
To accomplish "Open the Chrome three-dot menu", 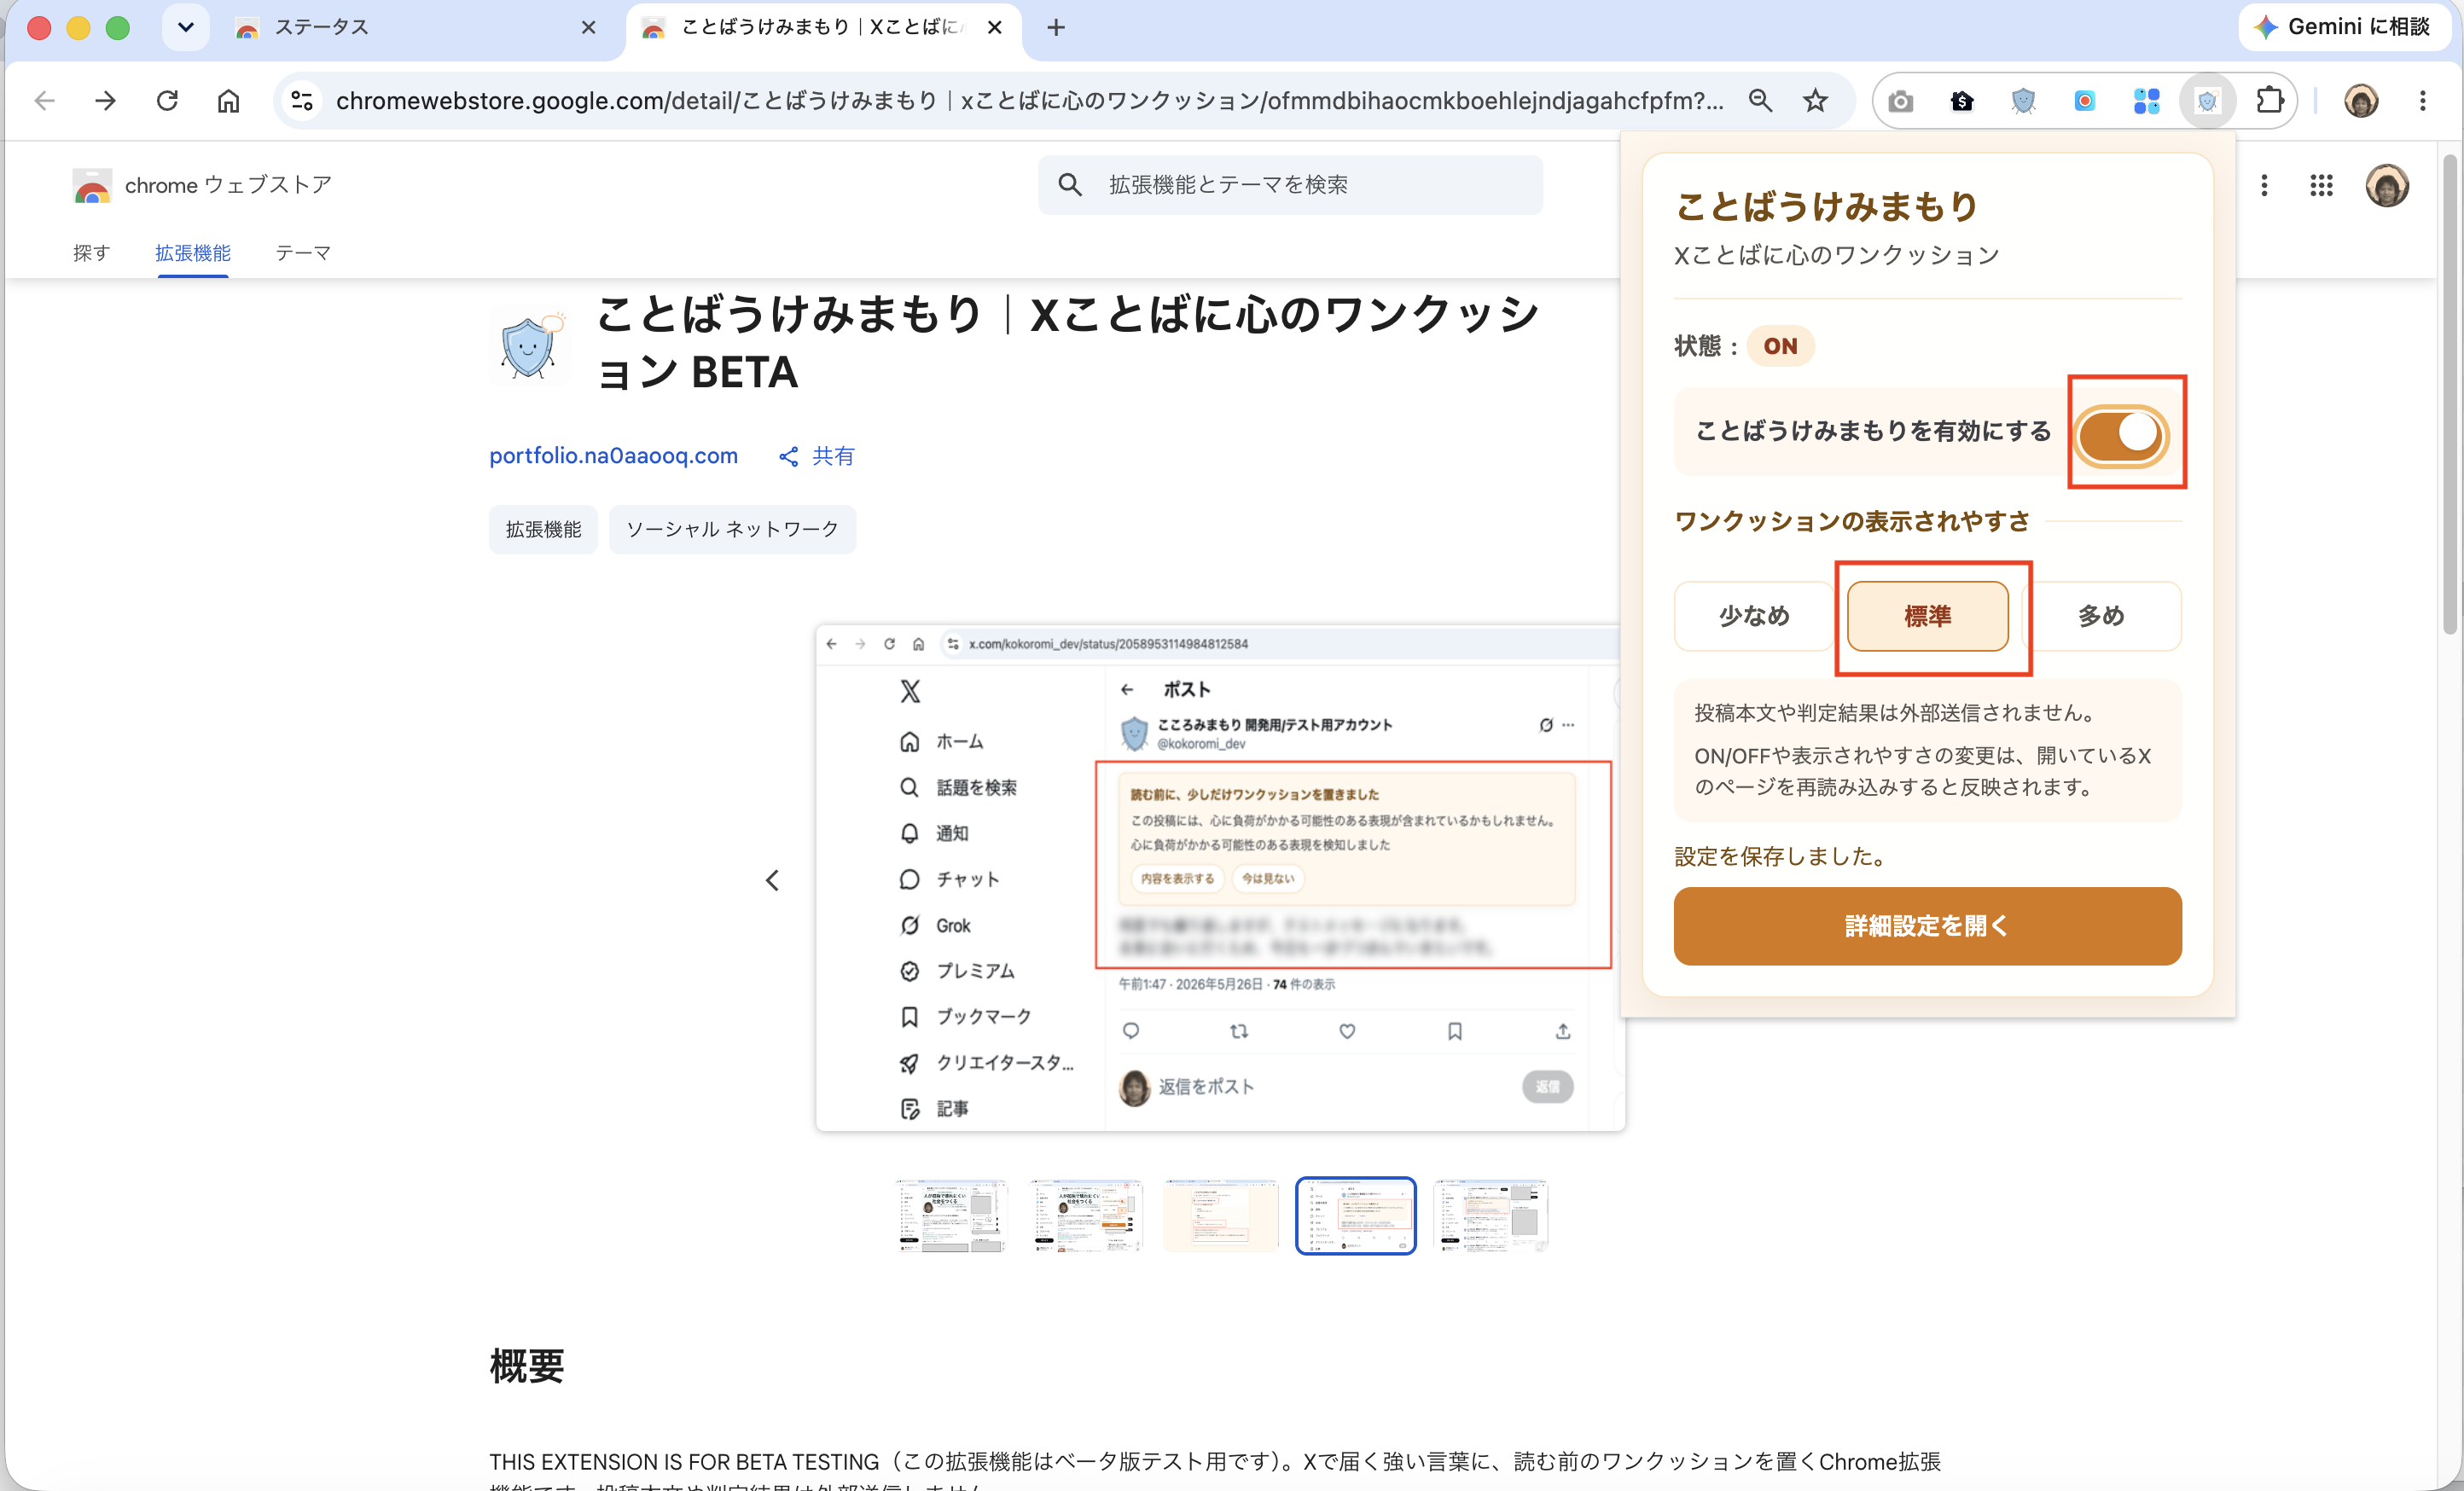I will tap(2422, 101).
